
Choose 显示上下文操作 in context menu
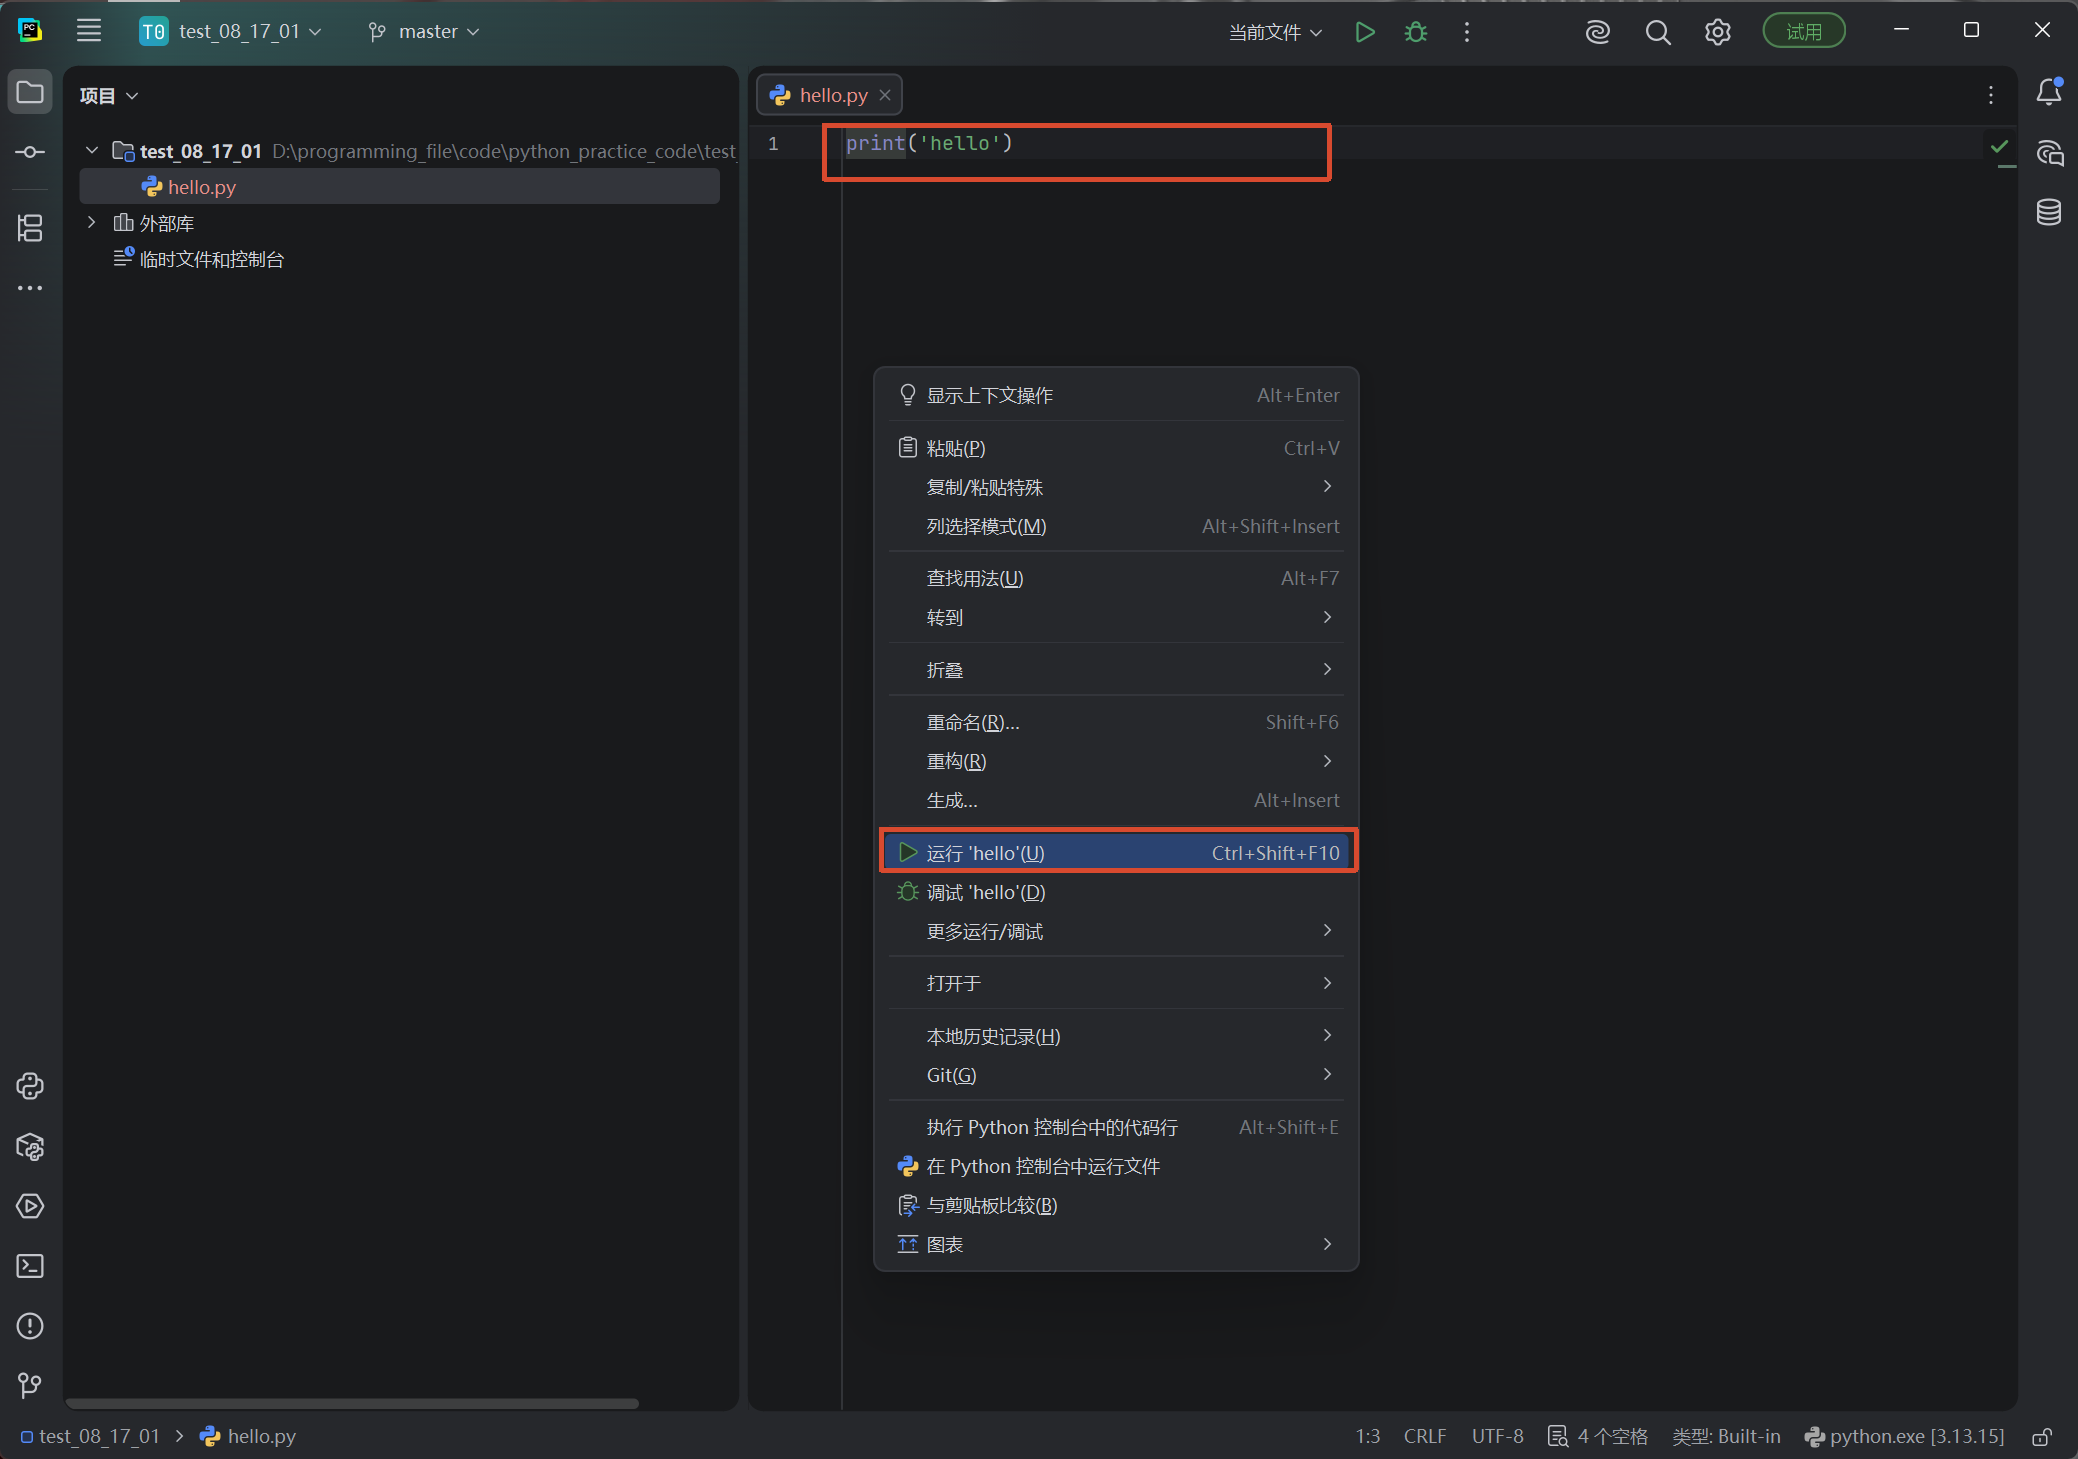click(x=1116, y=395)
